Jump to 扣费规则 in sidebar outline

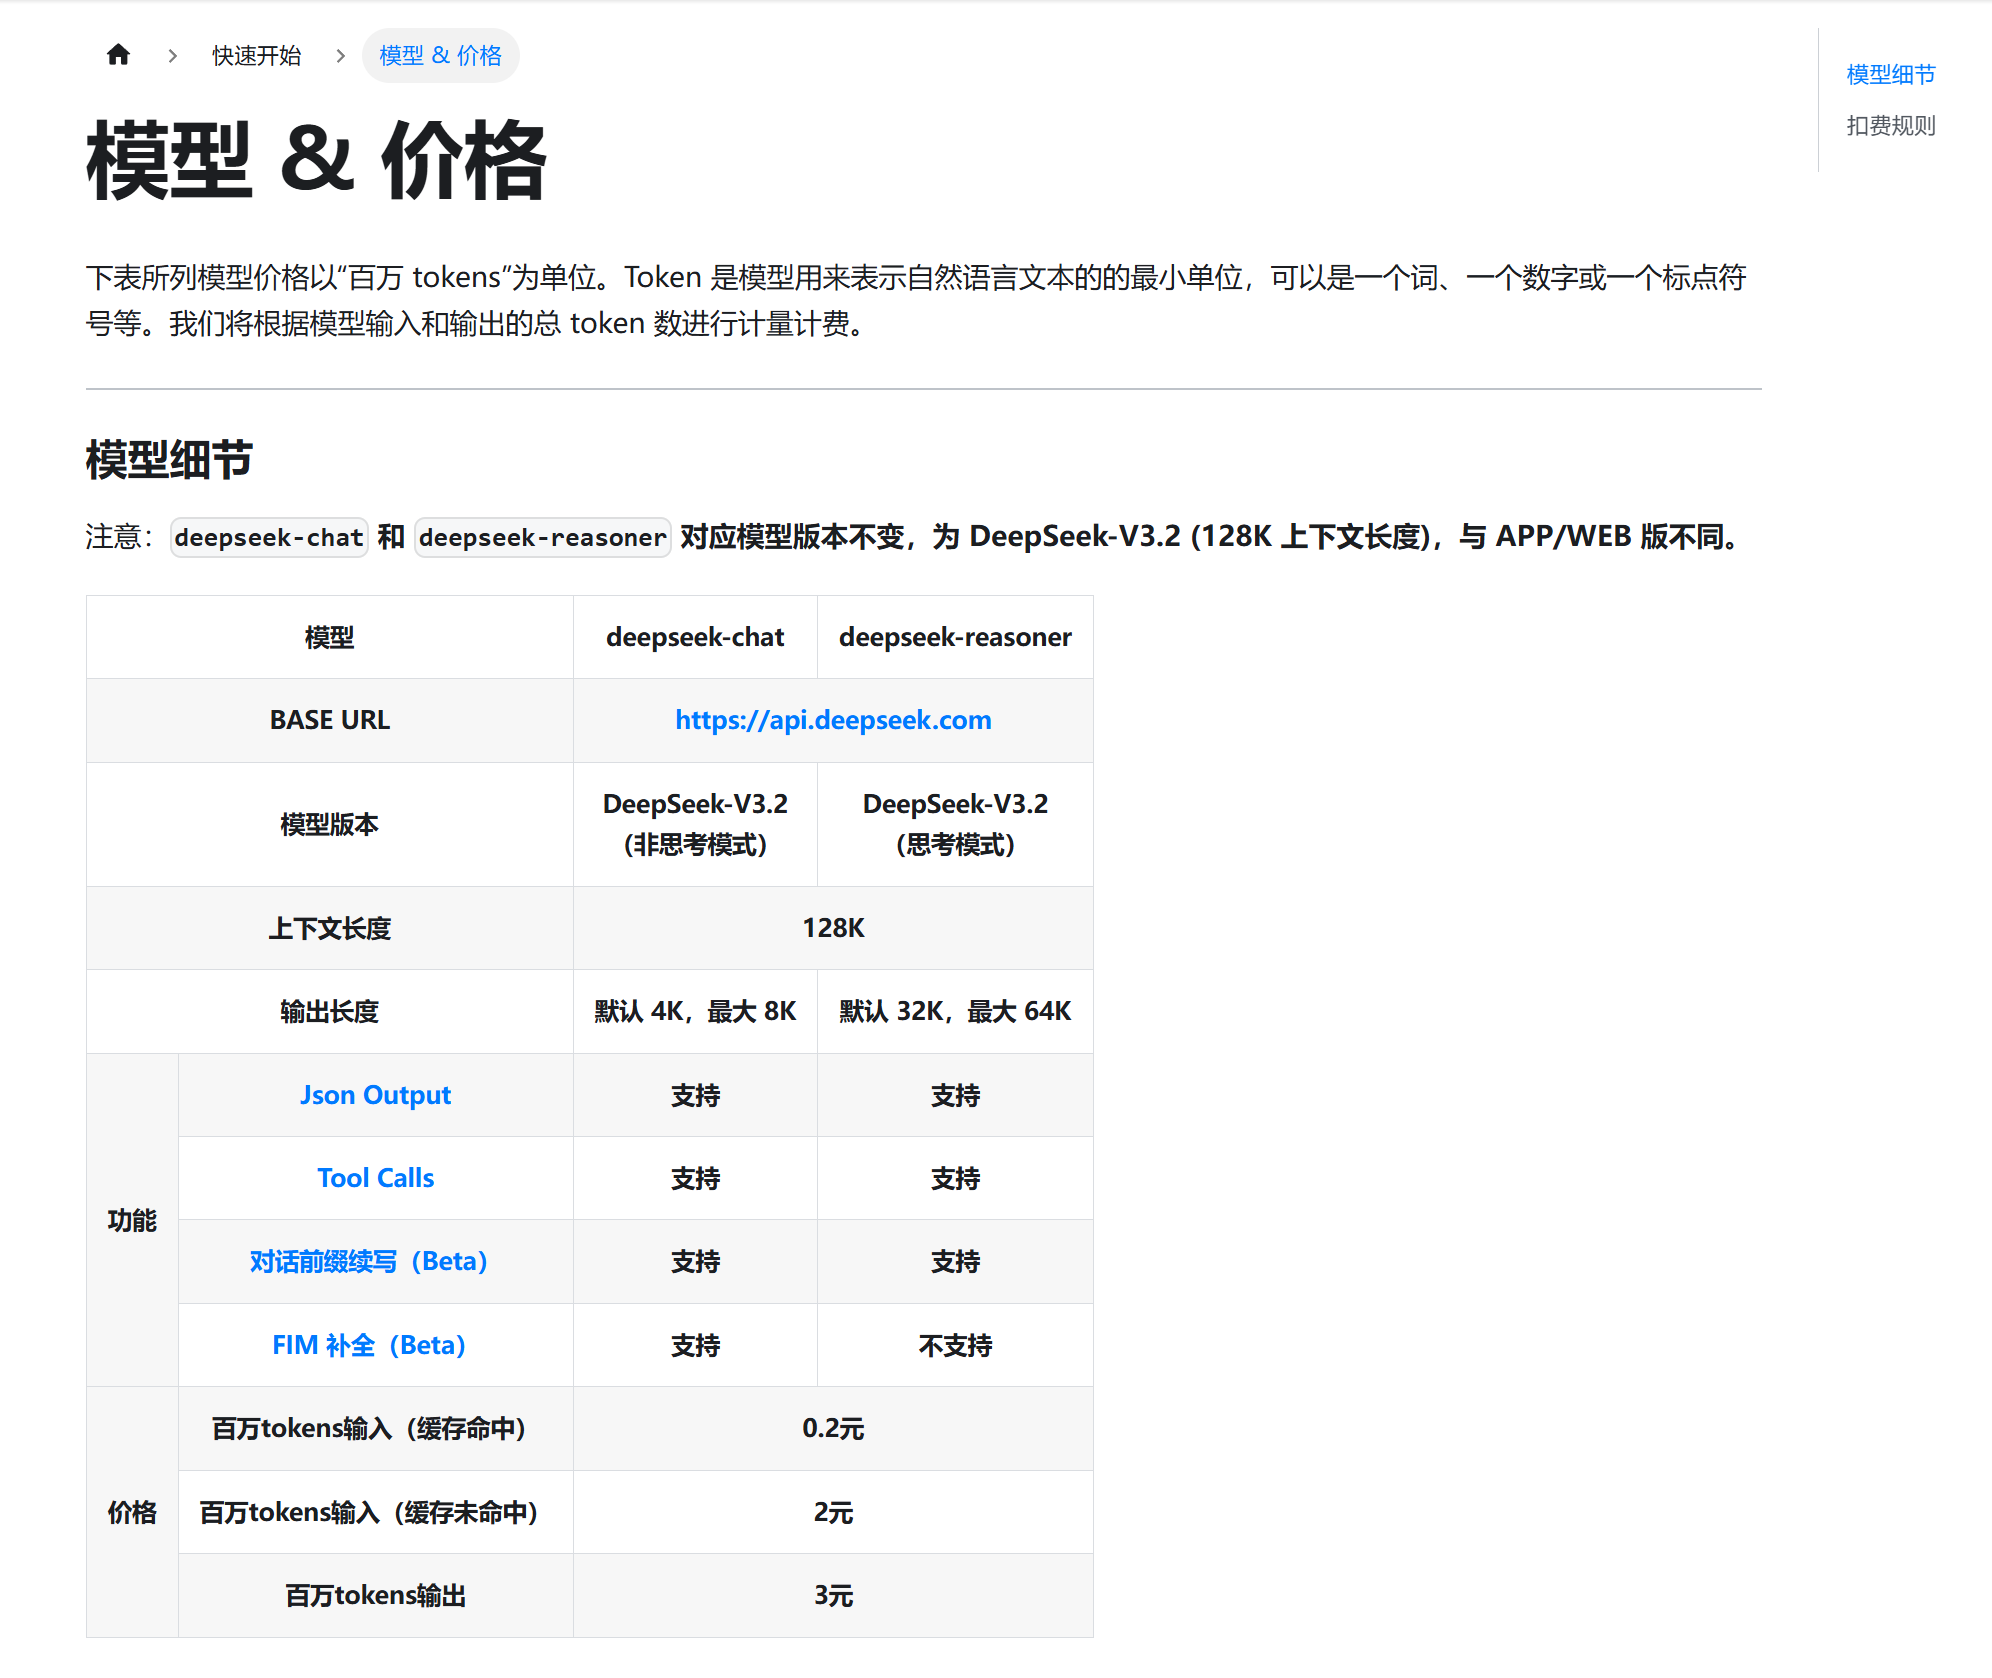pyautogui.click(x=1890, y=126)
